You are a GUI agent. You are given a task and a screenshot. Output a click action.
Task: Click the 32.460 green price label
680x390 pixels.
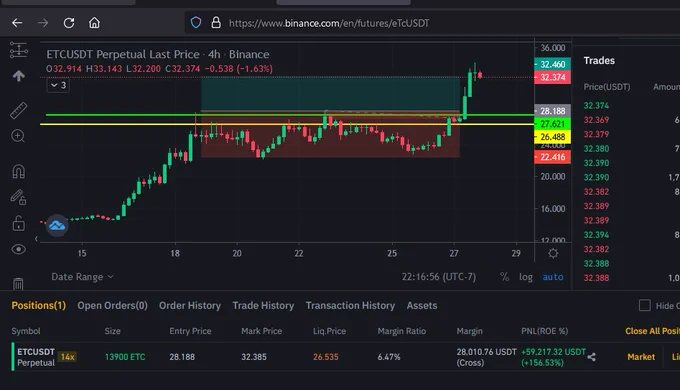click(x=552, y=64)
